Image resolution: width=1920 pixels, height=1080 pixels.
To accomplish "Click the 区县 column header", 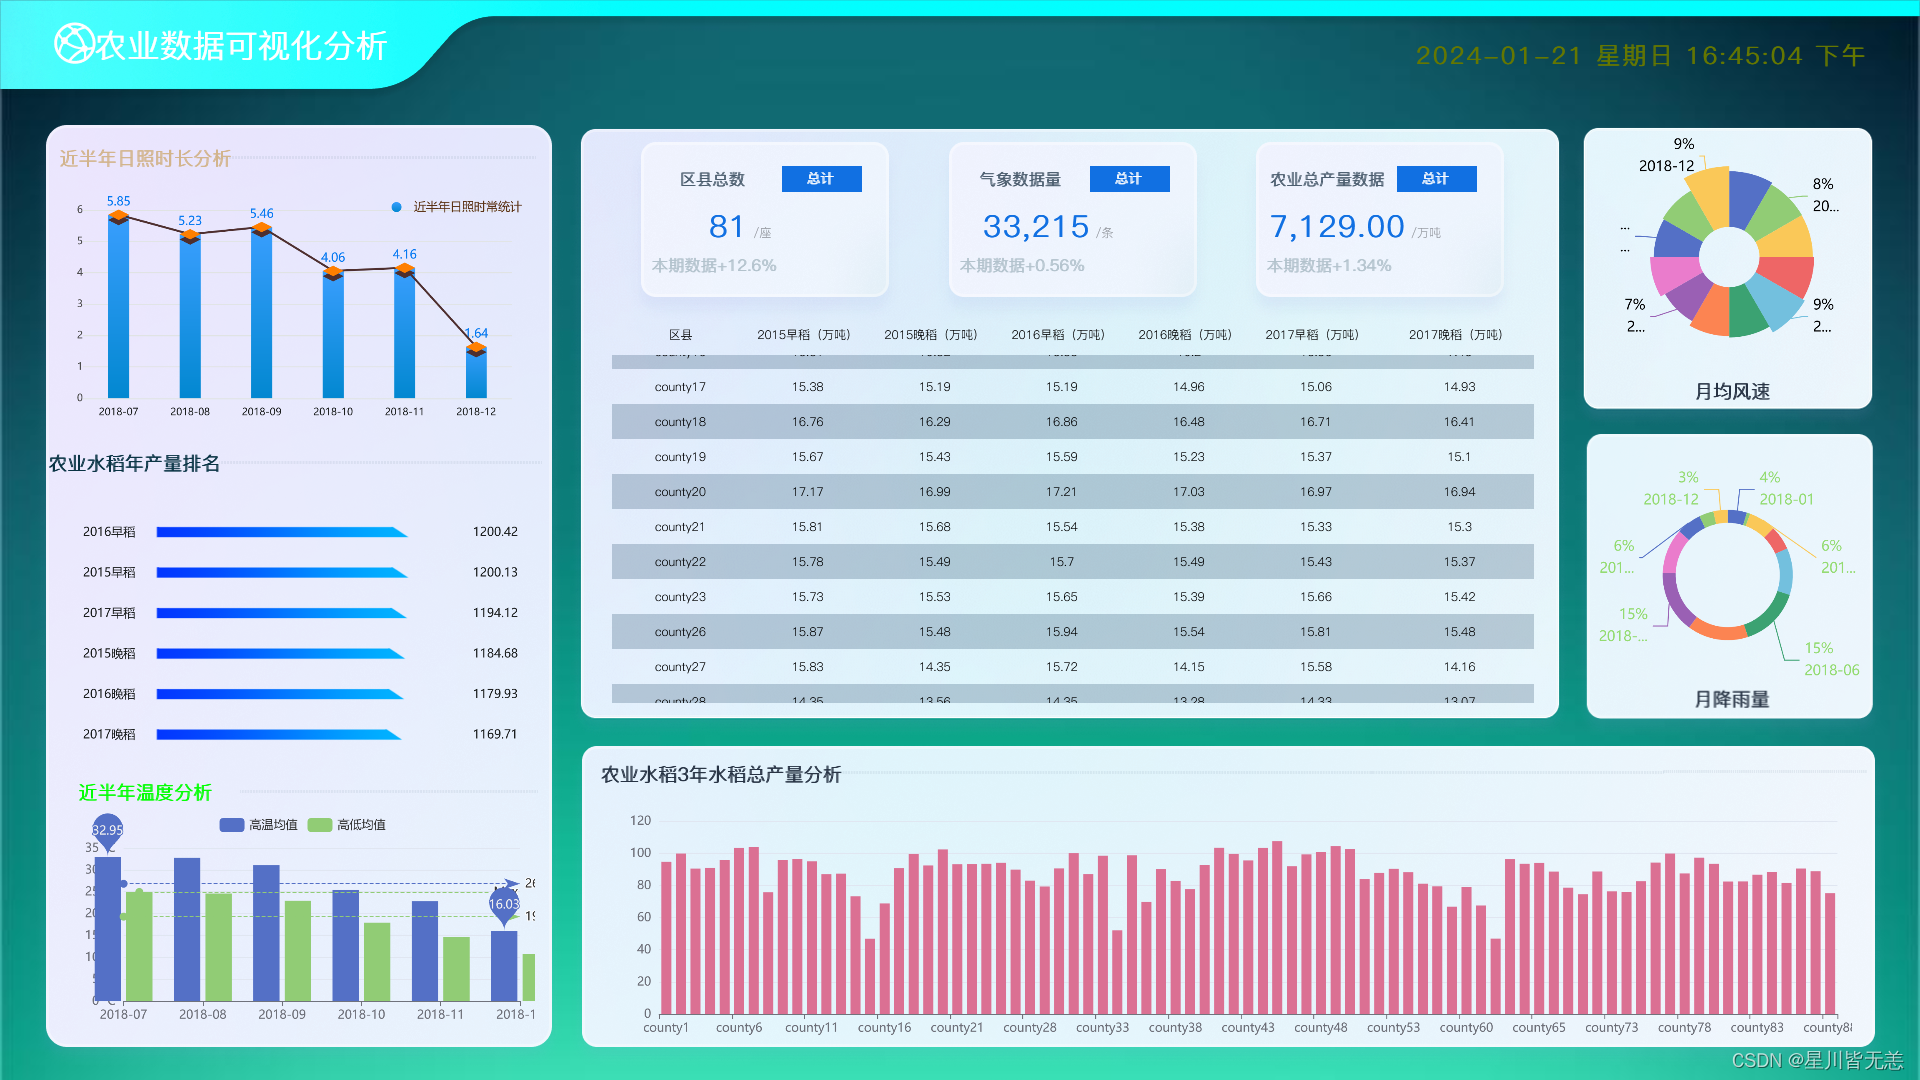I will (680, 335).
